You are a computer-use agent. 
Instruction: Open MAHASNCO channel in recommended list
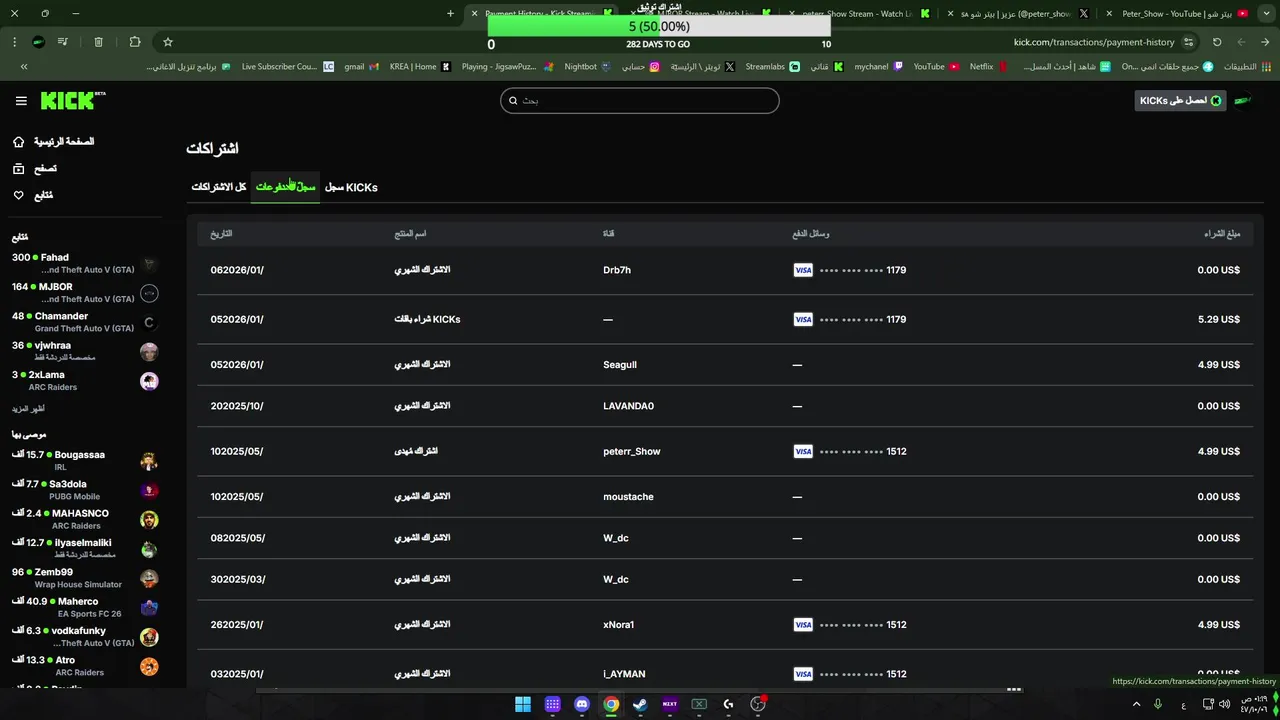click(84, 519)
